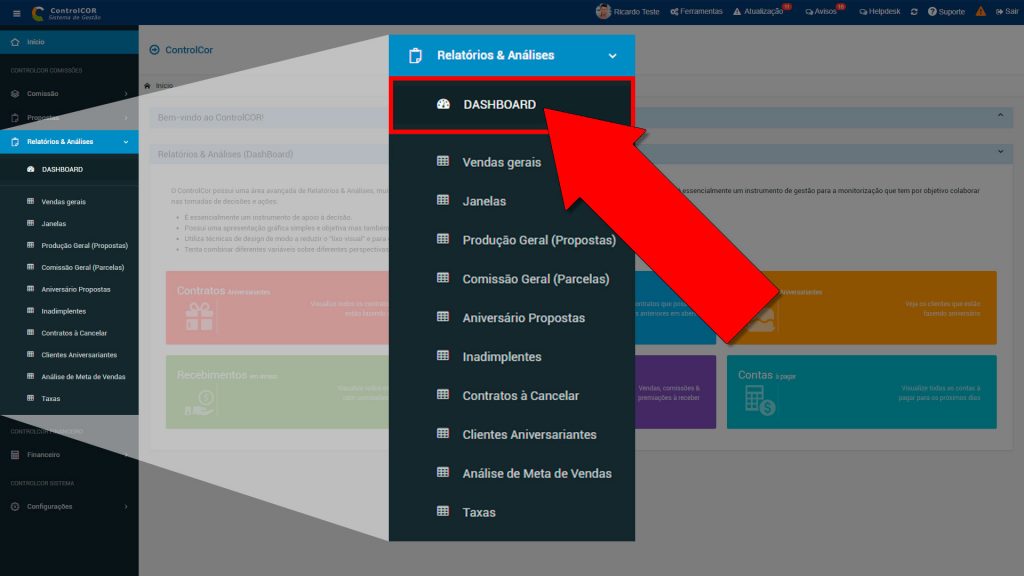Screen dimensions: 1024x576
Task: Expand the Propostas chevron in left sidebar
Action: pyautogui.click(x=126, y=118)
